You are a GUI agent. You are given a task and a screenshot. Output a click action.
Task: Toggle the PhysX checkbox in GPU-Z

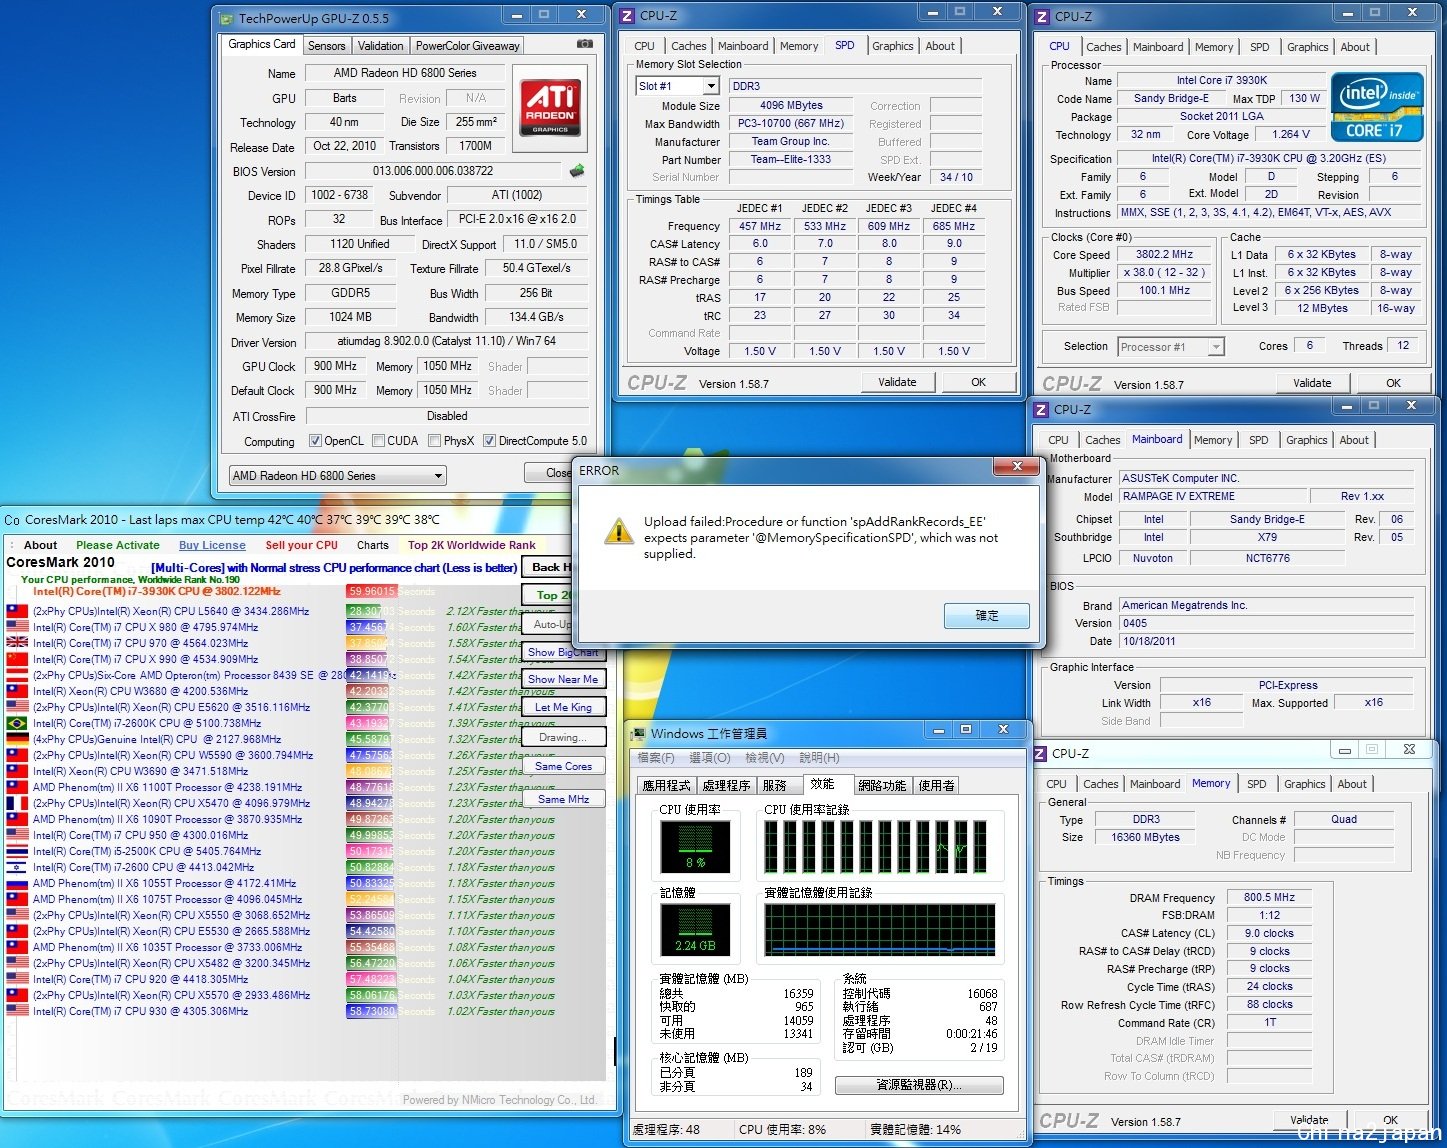pyautogui.click(x=434, y=441)
